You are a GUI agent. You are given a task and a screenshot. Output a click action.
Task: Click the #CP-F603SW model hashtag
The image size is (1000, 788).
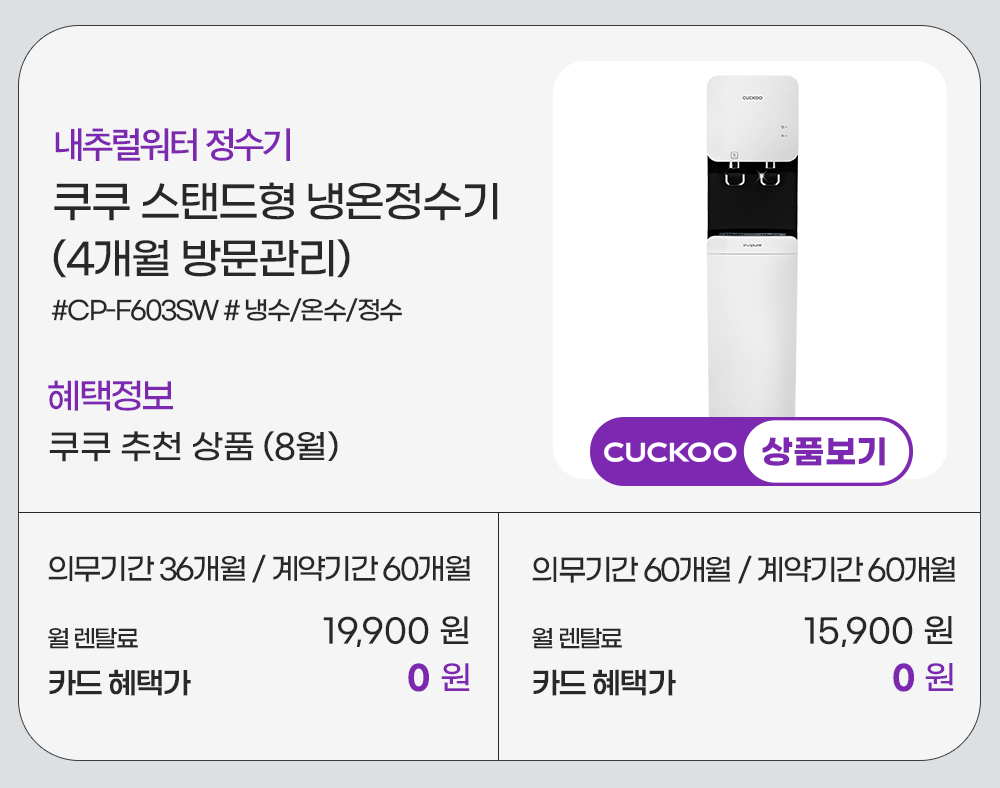(x=134, y=310)
